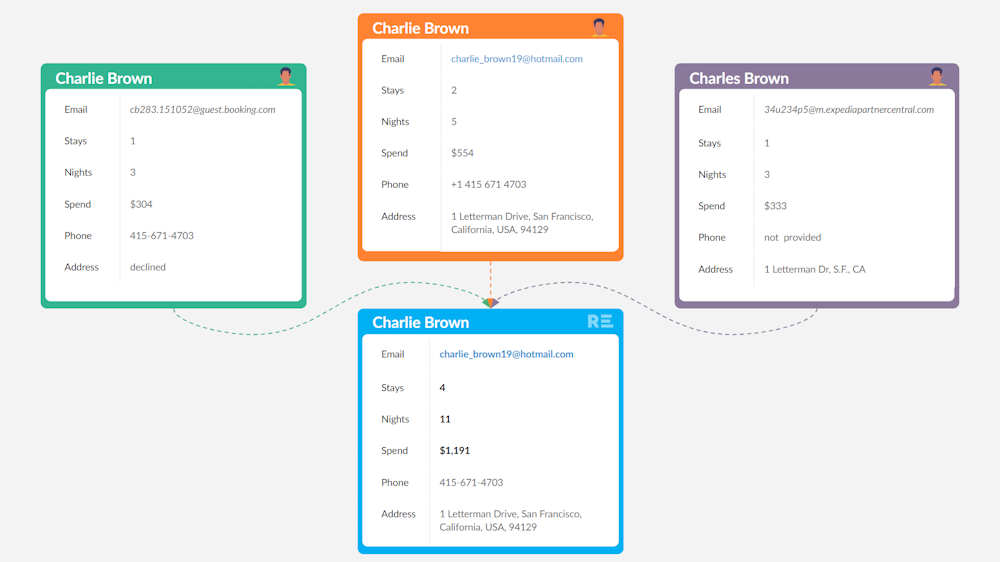This screenshot has width=1000, height=562.
Task: Click the guest.booking.com email address
Action: (x=202, y=110)
